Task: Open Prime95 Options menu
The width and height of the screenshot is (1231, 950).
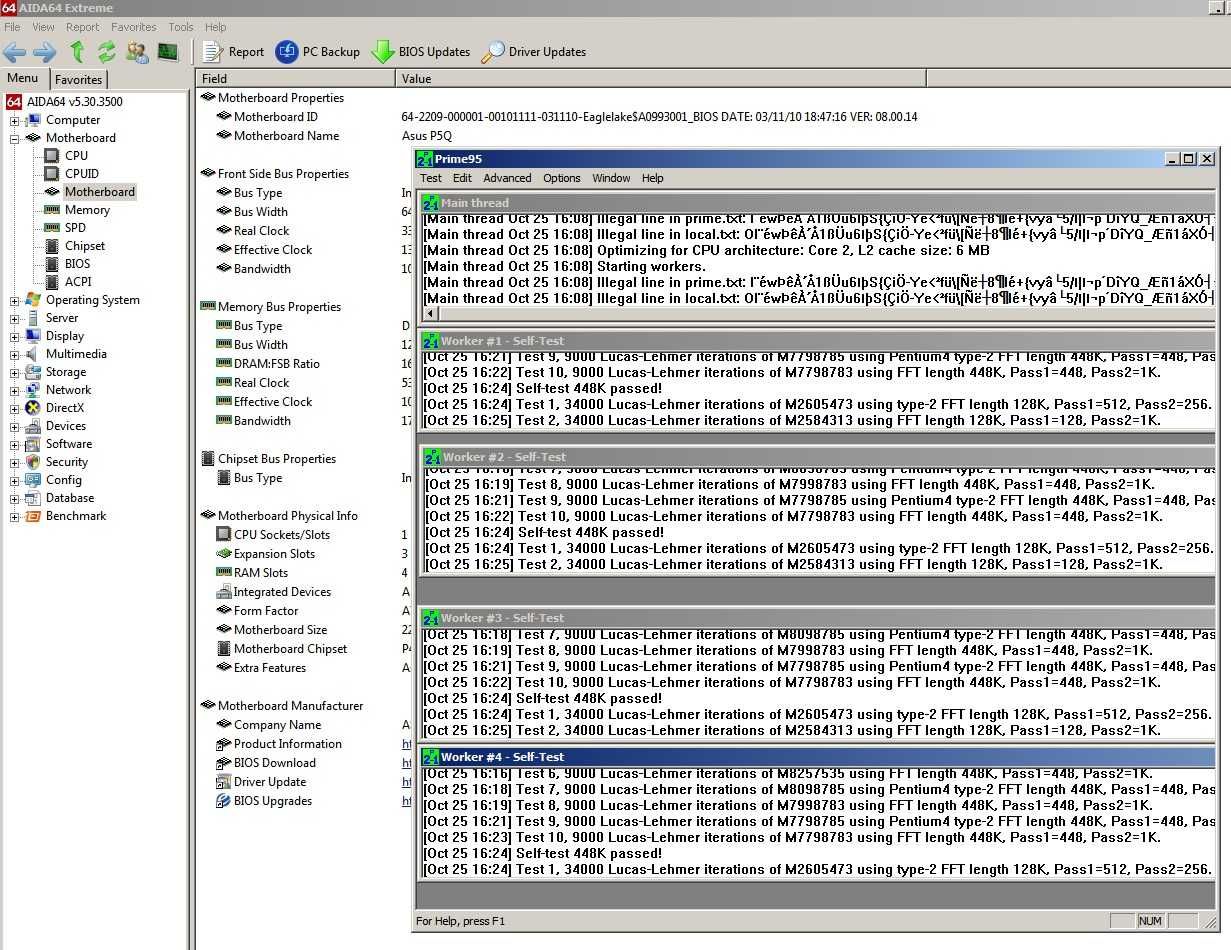Action: pos(562,178)
